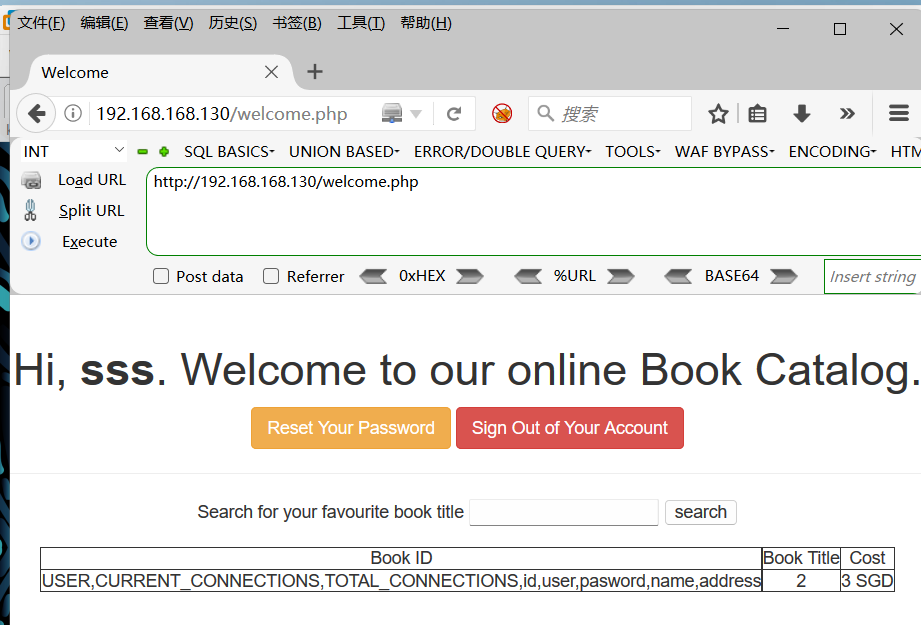921x625 pixels.
Task: Click the Split URL scissors icon
Action: [30, 210]
